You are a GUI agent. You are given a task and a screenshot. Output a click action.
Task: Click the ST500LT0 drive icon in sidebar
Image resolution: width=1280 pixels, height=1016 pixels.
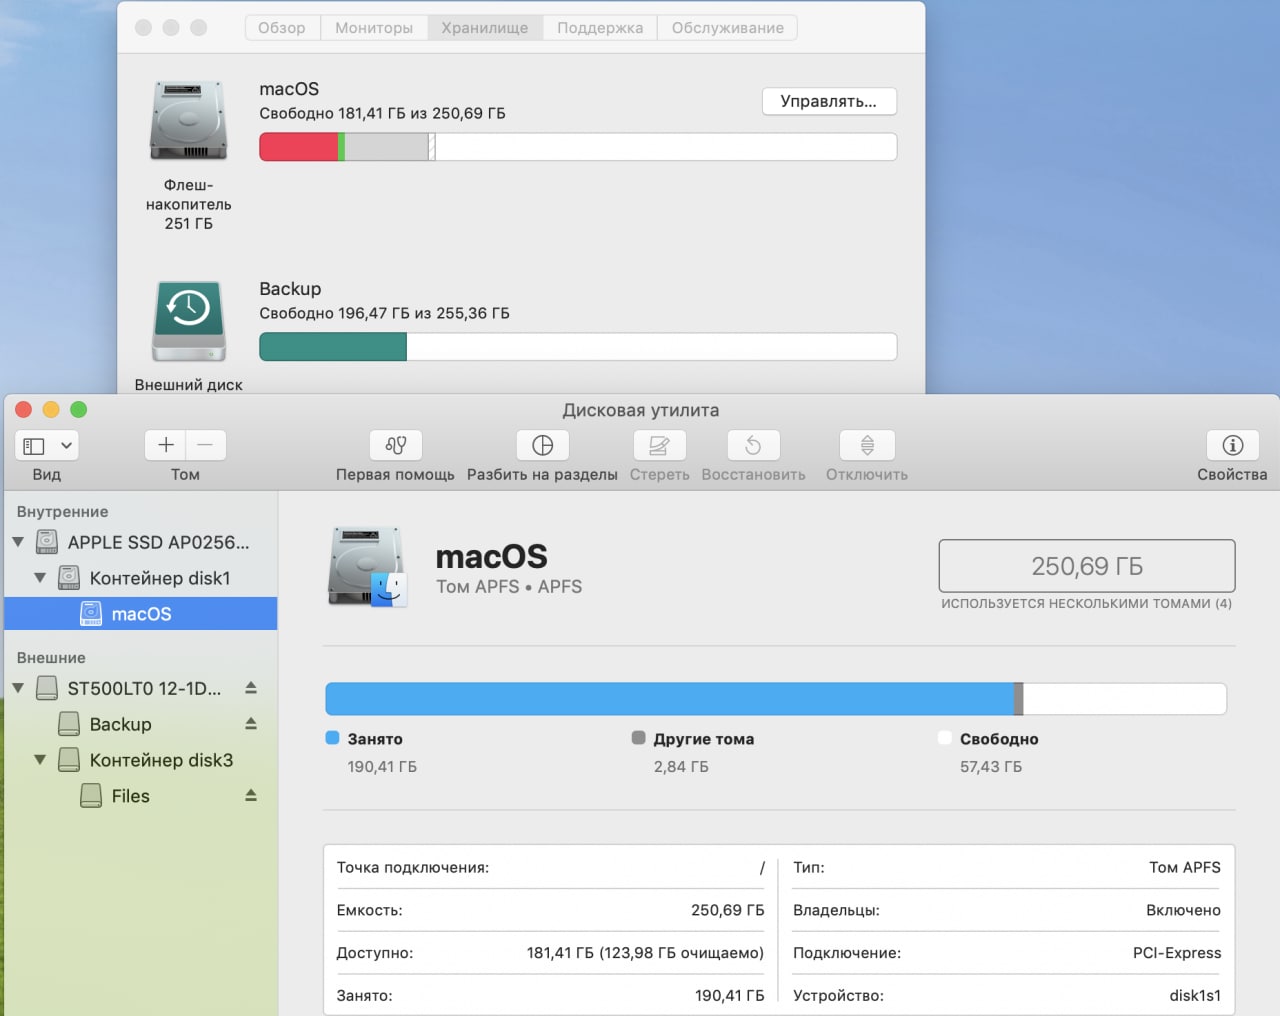[x=47, y=688]
